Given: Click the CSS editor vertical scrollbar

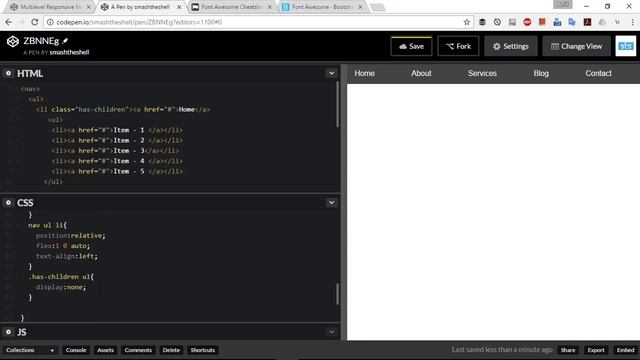Looking at the screenshot, I should [337, 294].
